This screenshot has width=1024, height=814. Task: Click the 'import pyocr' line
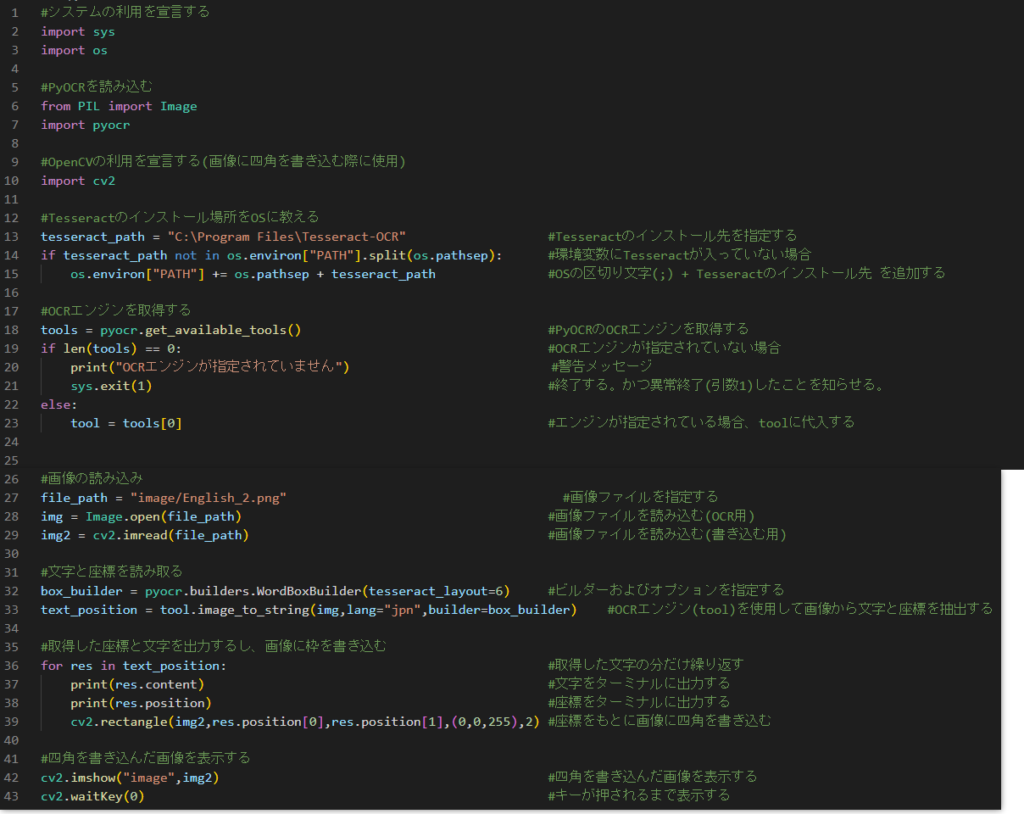85,125
